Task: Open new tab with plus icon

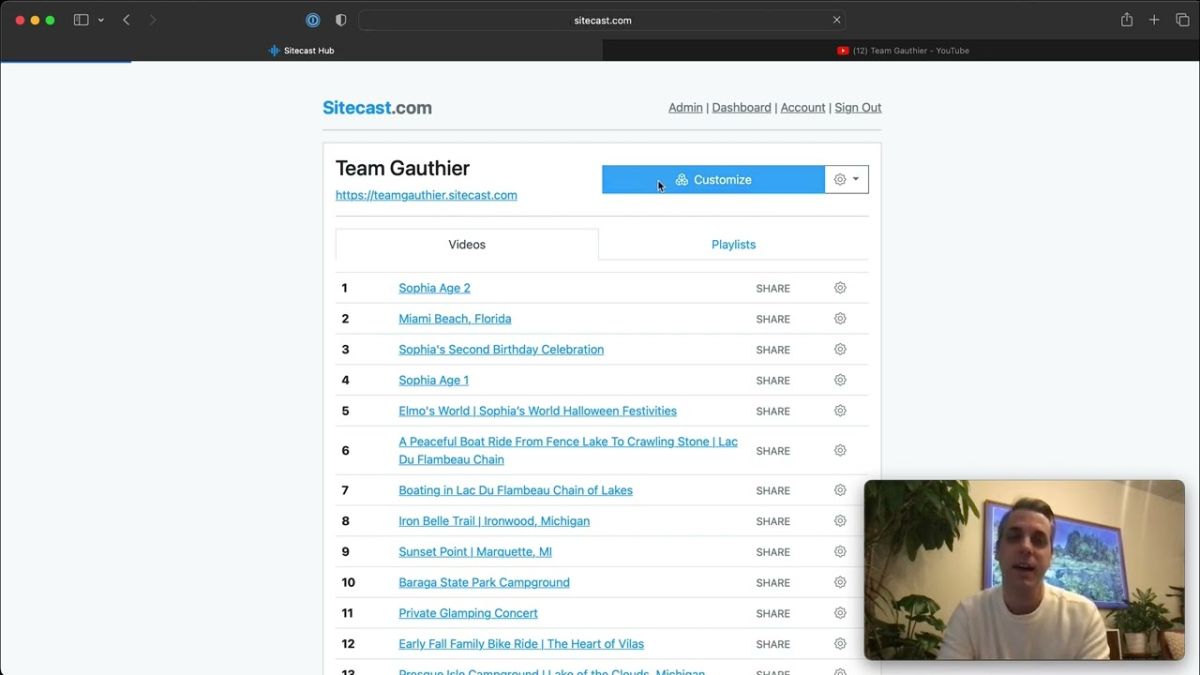Action: 1154,20
